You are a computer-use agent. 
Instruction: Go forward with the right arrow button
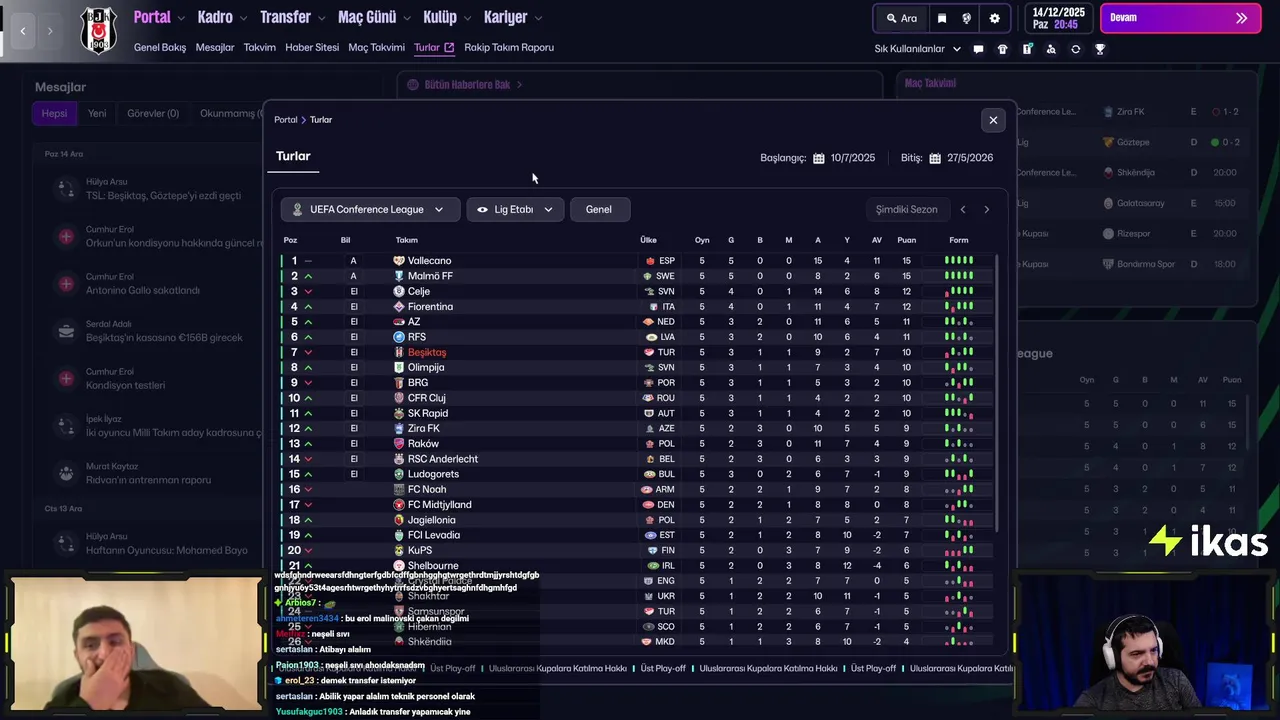pos(50,31)
